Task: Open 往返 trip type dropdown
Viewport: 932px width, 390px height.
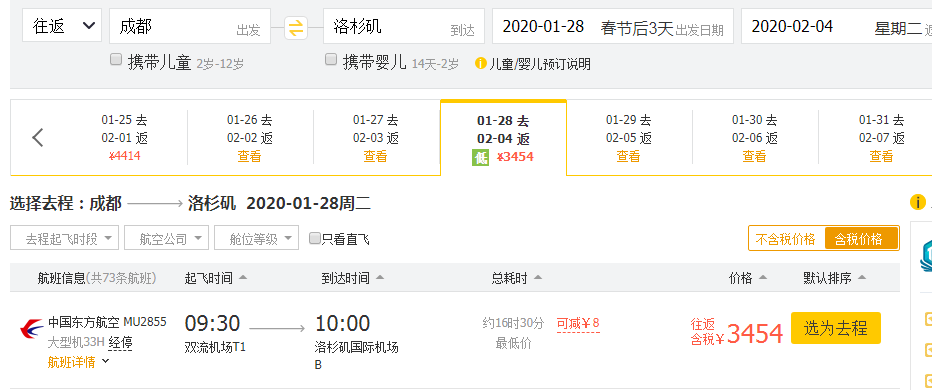Action: pos(62,26)
